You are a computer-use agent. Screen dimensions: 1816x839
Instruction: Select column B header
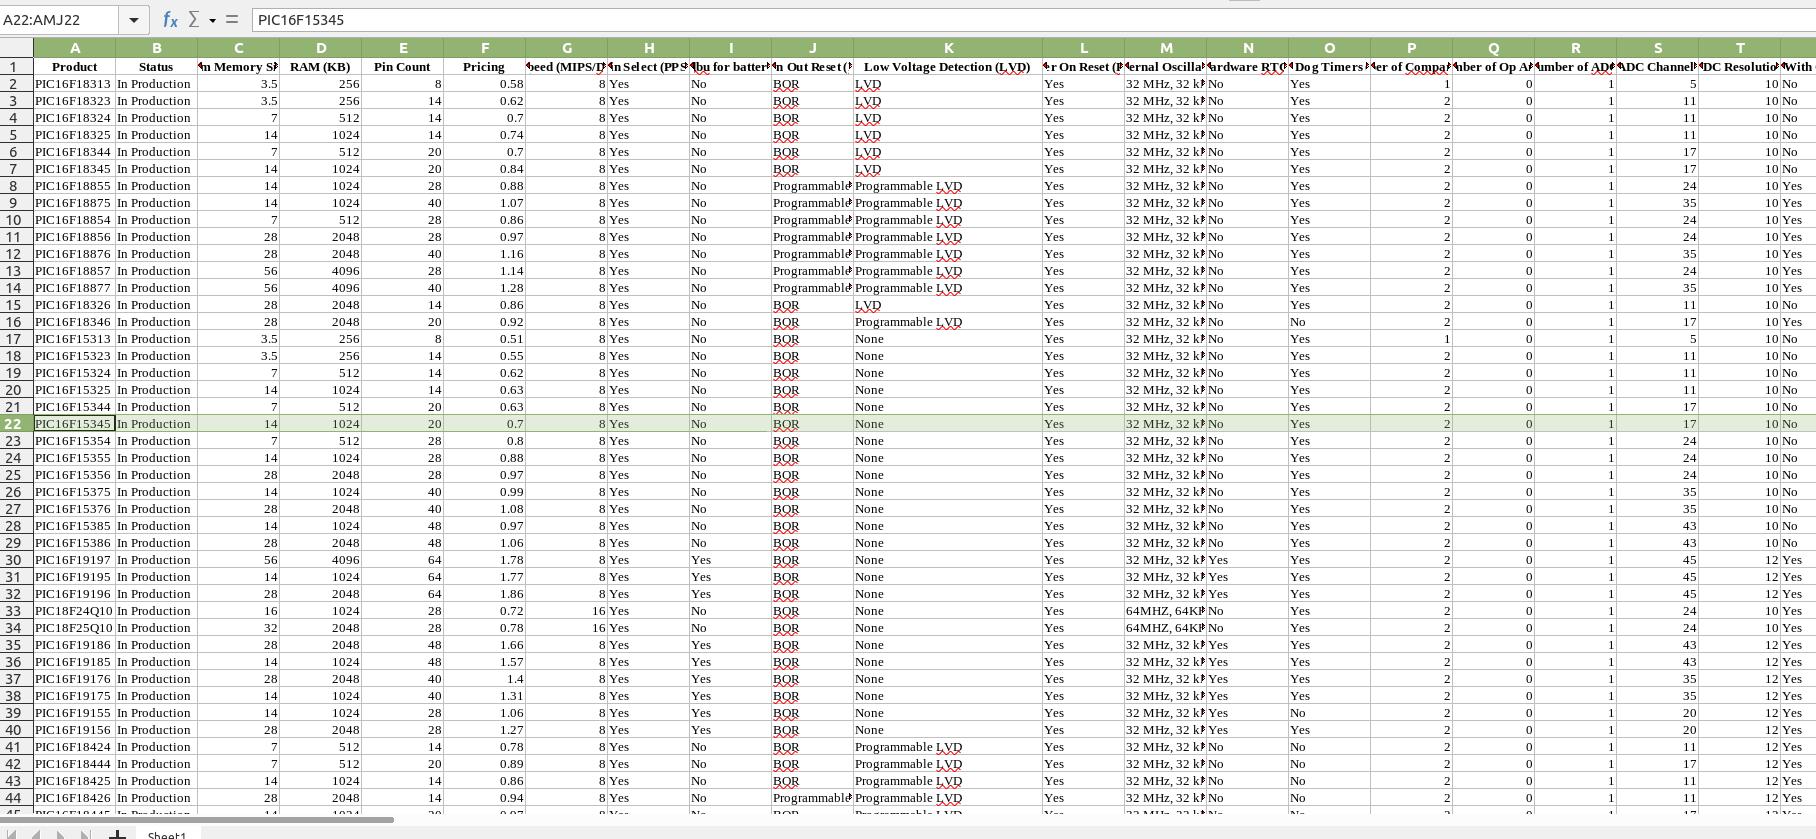coord(156,47)
